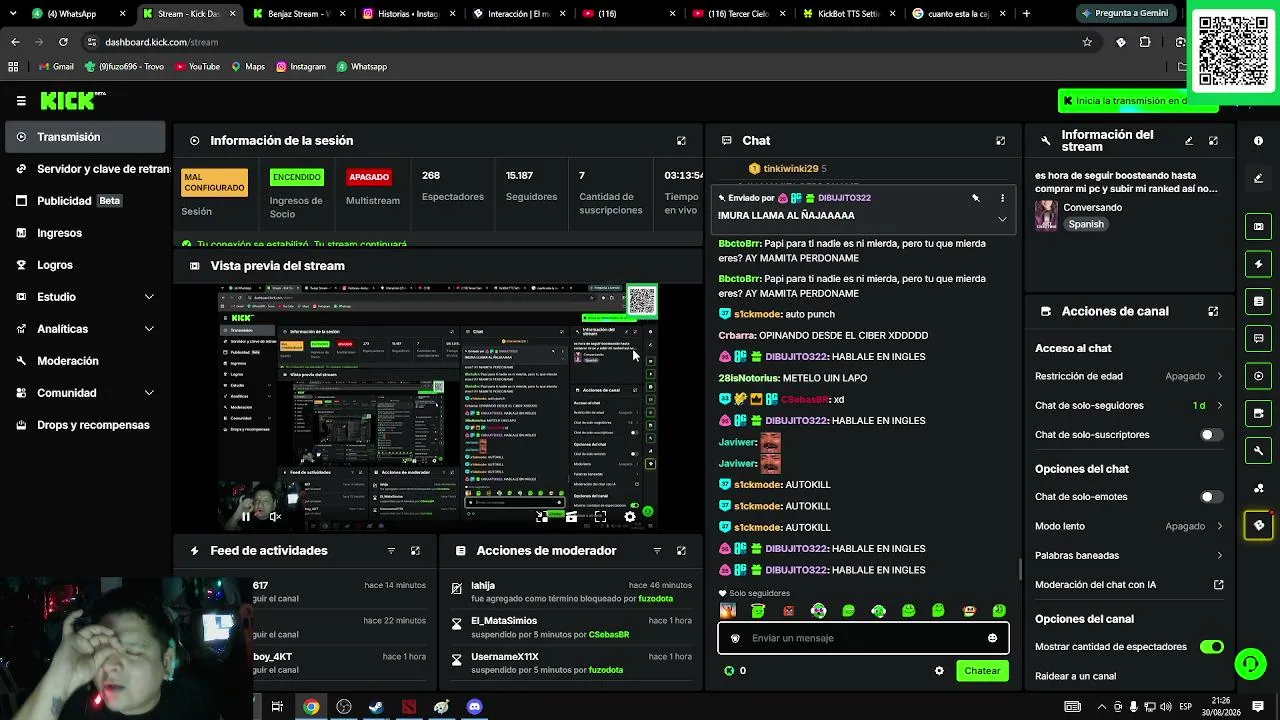The width and height of the screenshot is (1280, 720).
Task: Disable Mostrar cantidad de espectadores switch
Action: (1211, 647)
